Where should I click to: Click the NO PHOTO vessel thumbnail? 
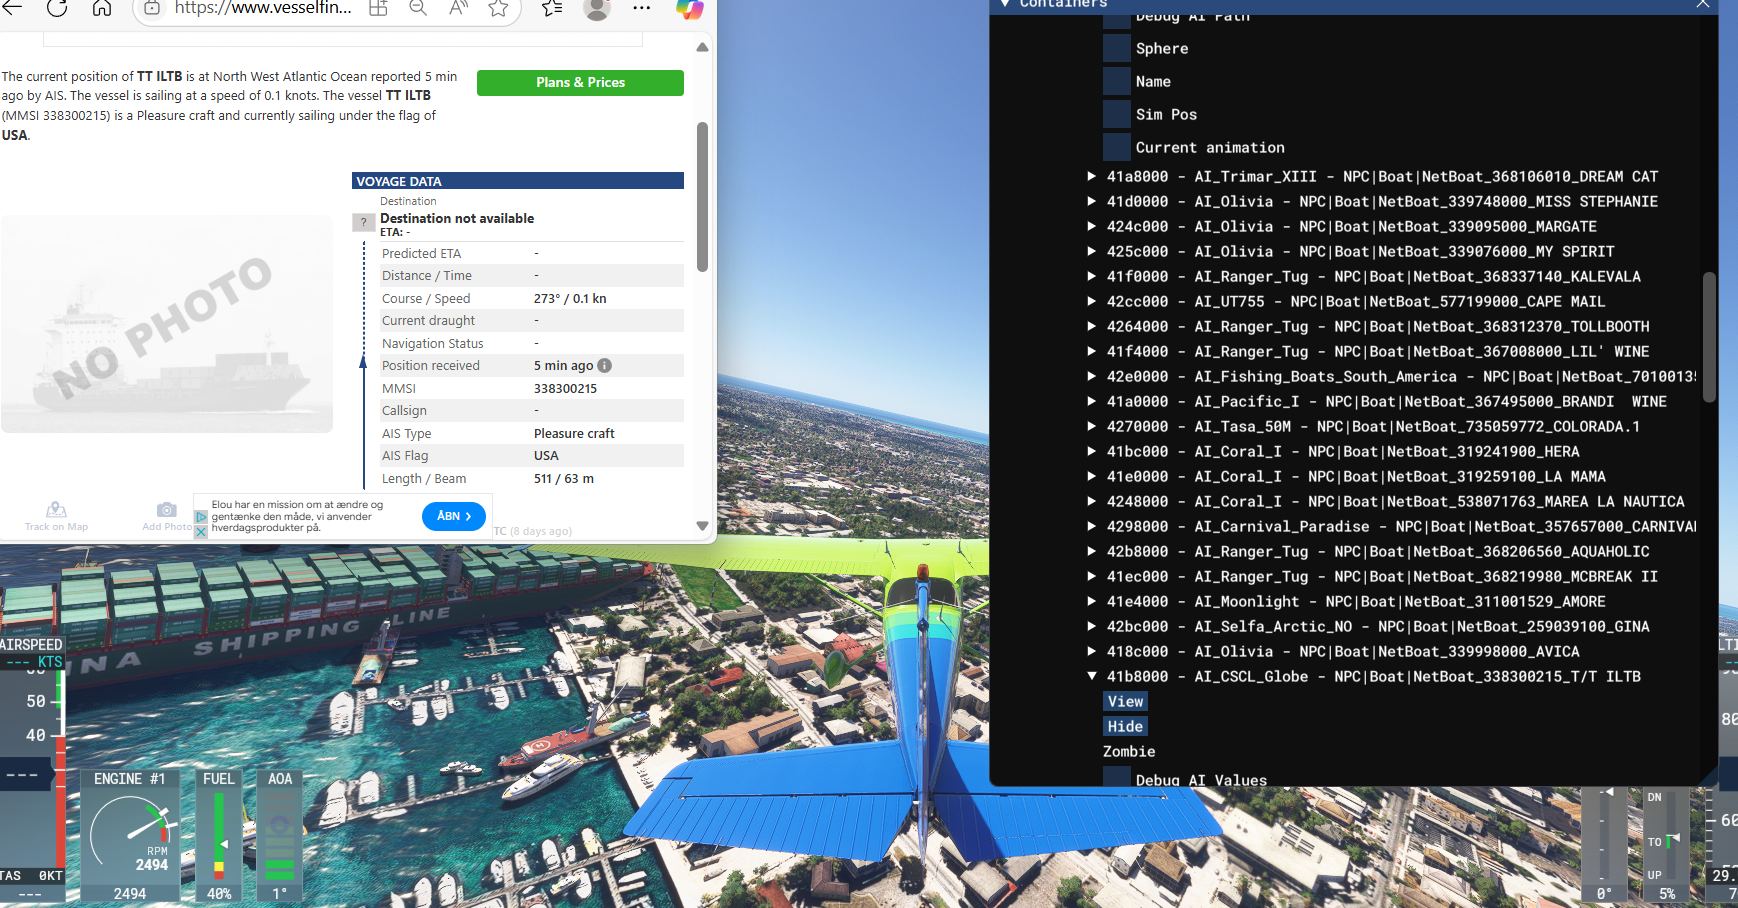click(167, 324)
